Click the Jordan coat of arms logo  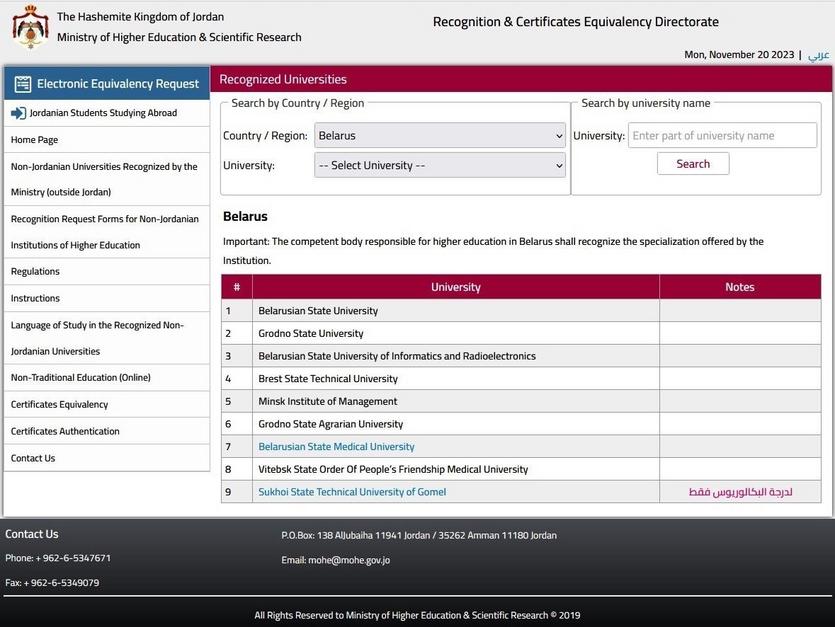30,27
